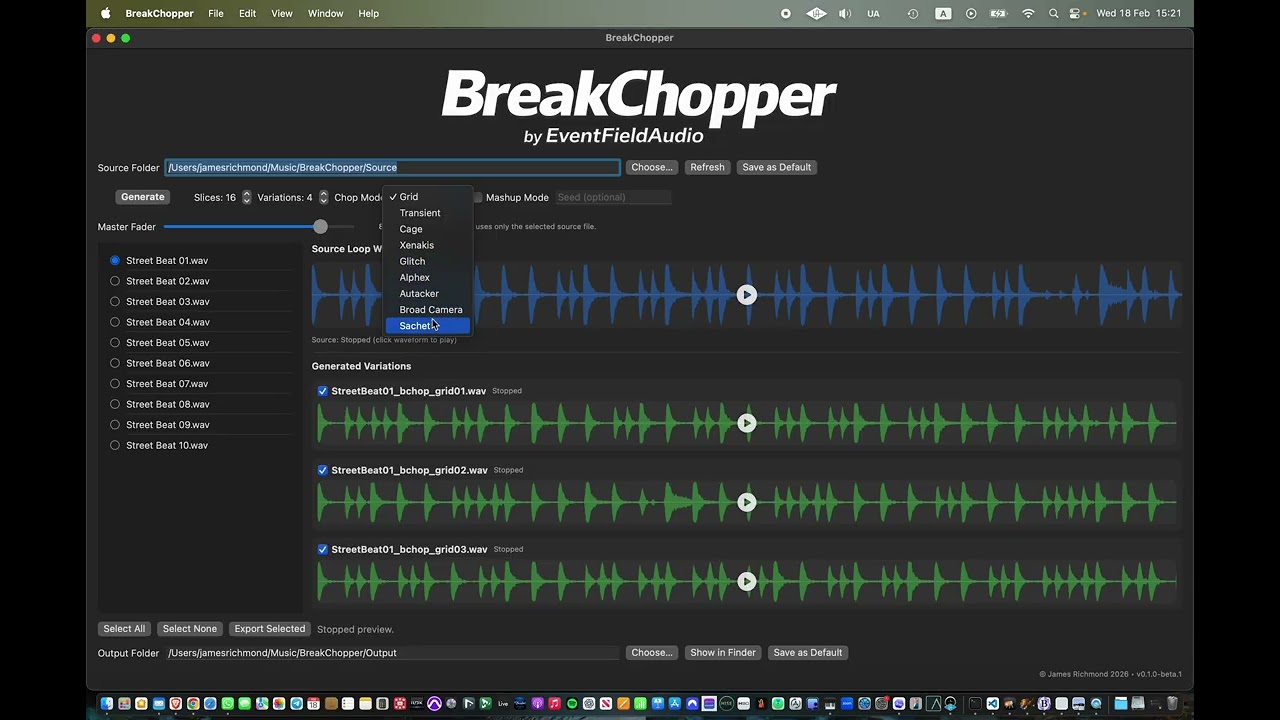Select Street Beat 10.wav radio button
The height and width of the screenshot is (720, 1280).
coord(115,445)
